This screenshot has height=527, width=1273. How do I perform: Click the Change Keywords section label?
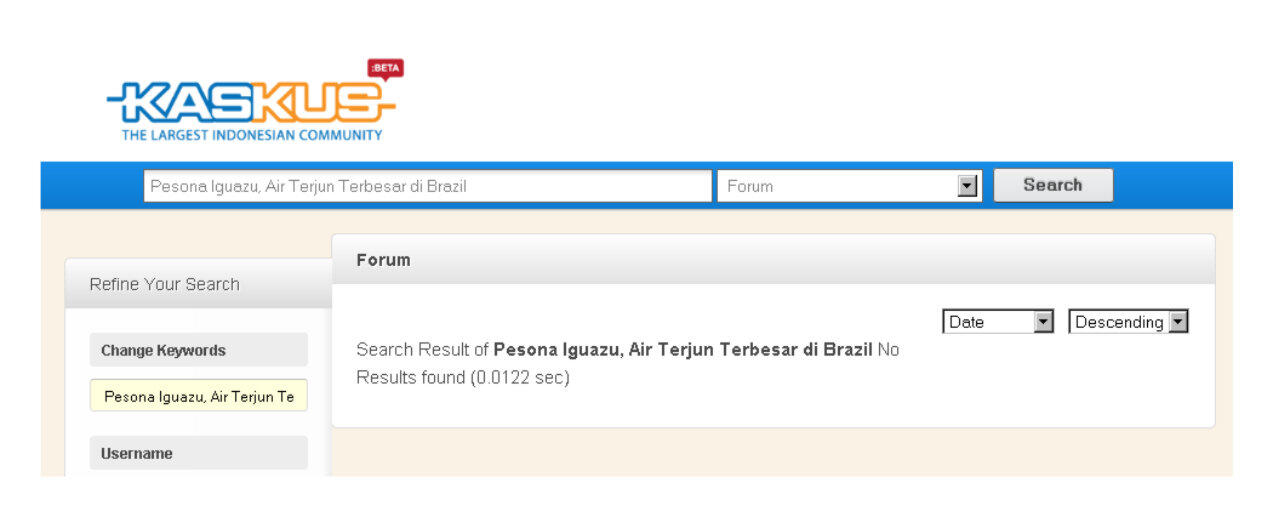click(199, 350)
